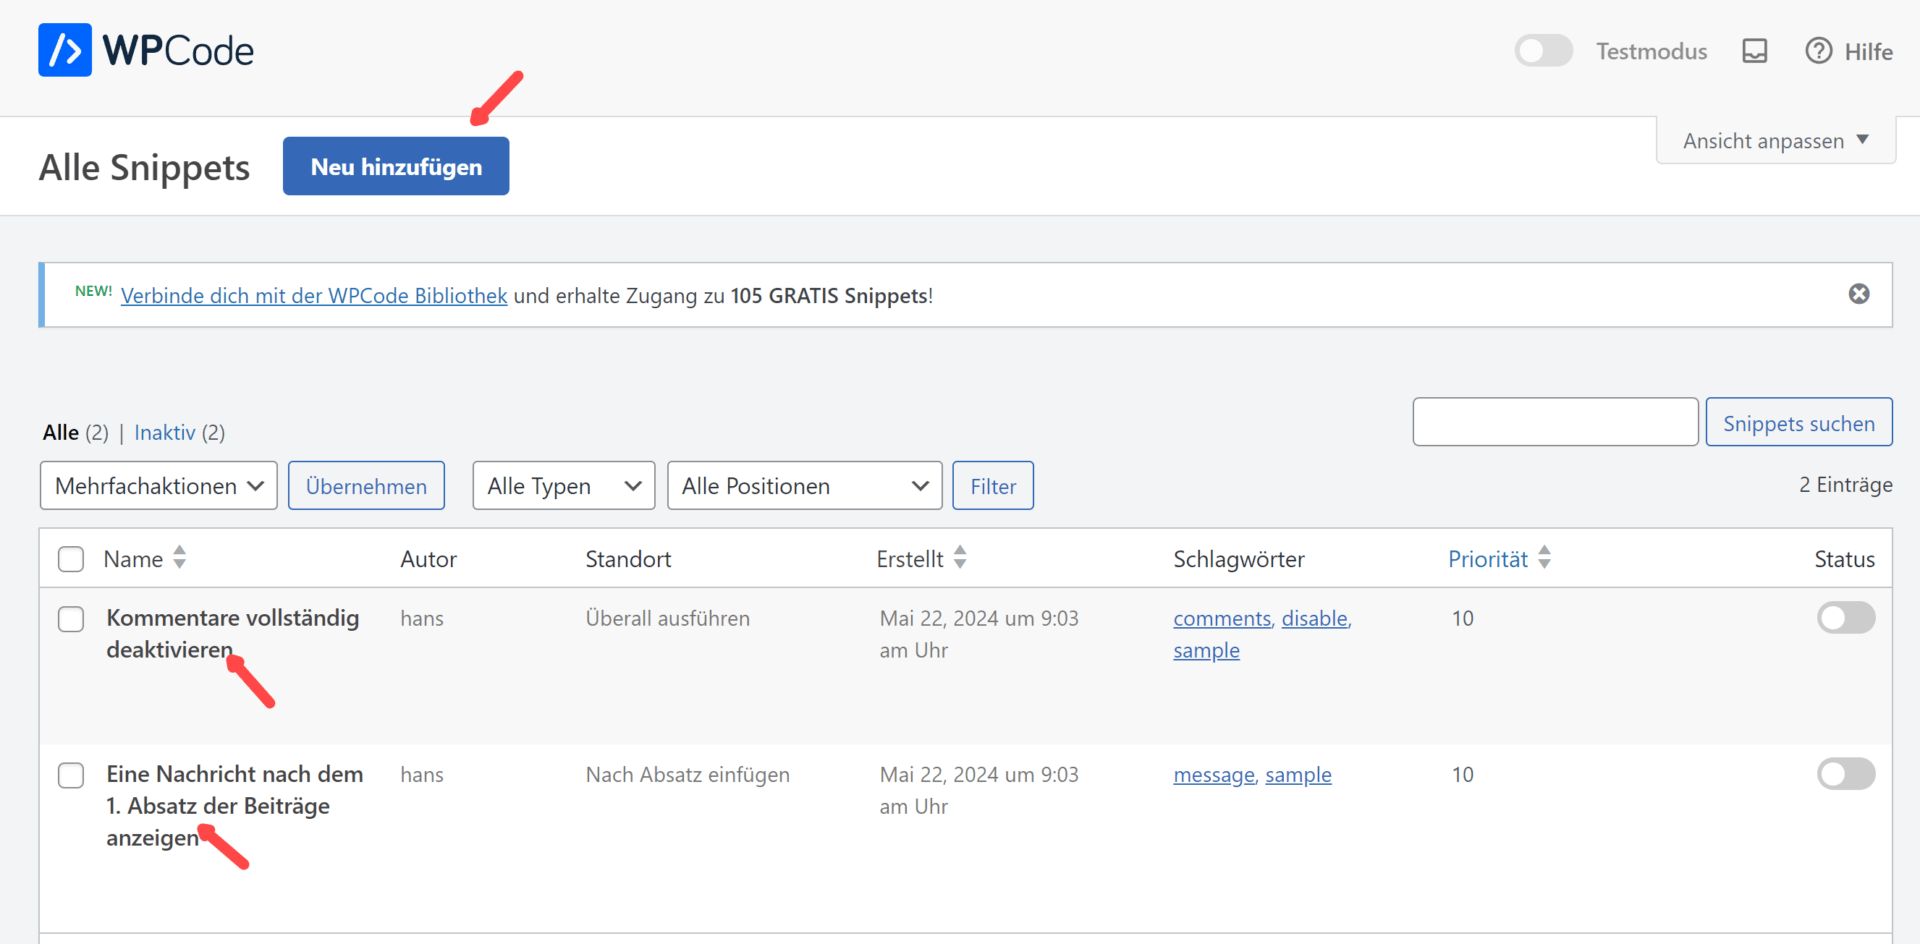Expand the Alle Typen dropdown
The height and width of the screenshot is (944, 1920).
pyautogui.click(x=563, y=486)
